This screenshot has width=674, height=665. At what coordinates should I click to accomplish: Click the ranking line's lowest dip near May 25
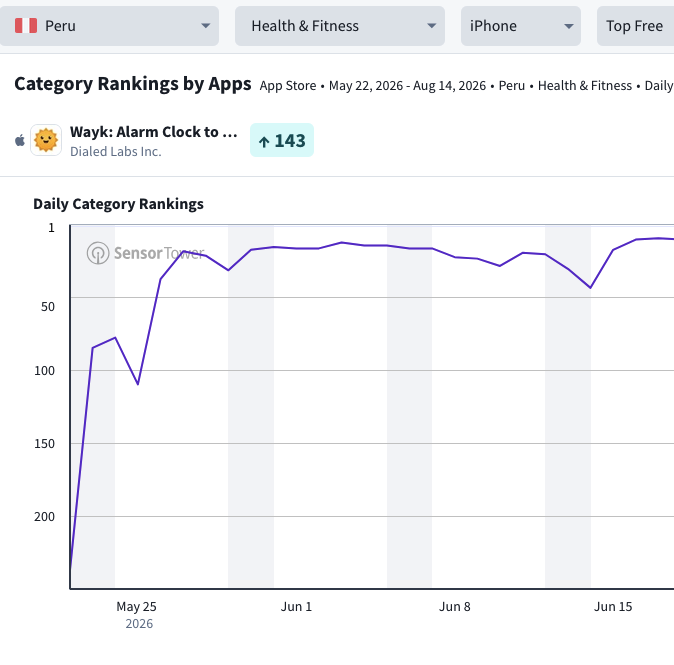click(138, 384)
